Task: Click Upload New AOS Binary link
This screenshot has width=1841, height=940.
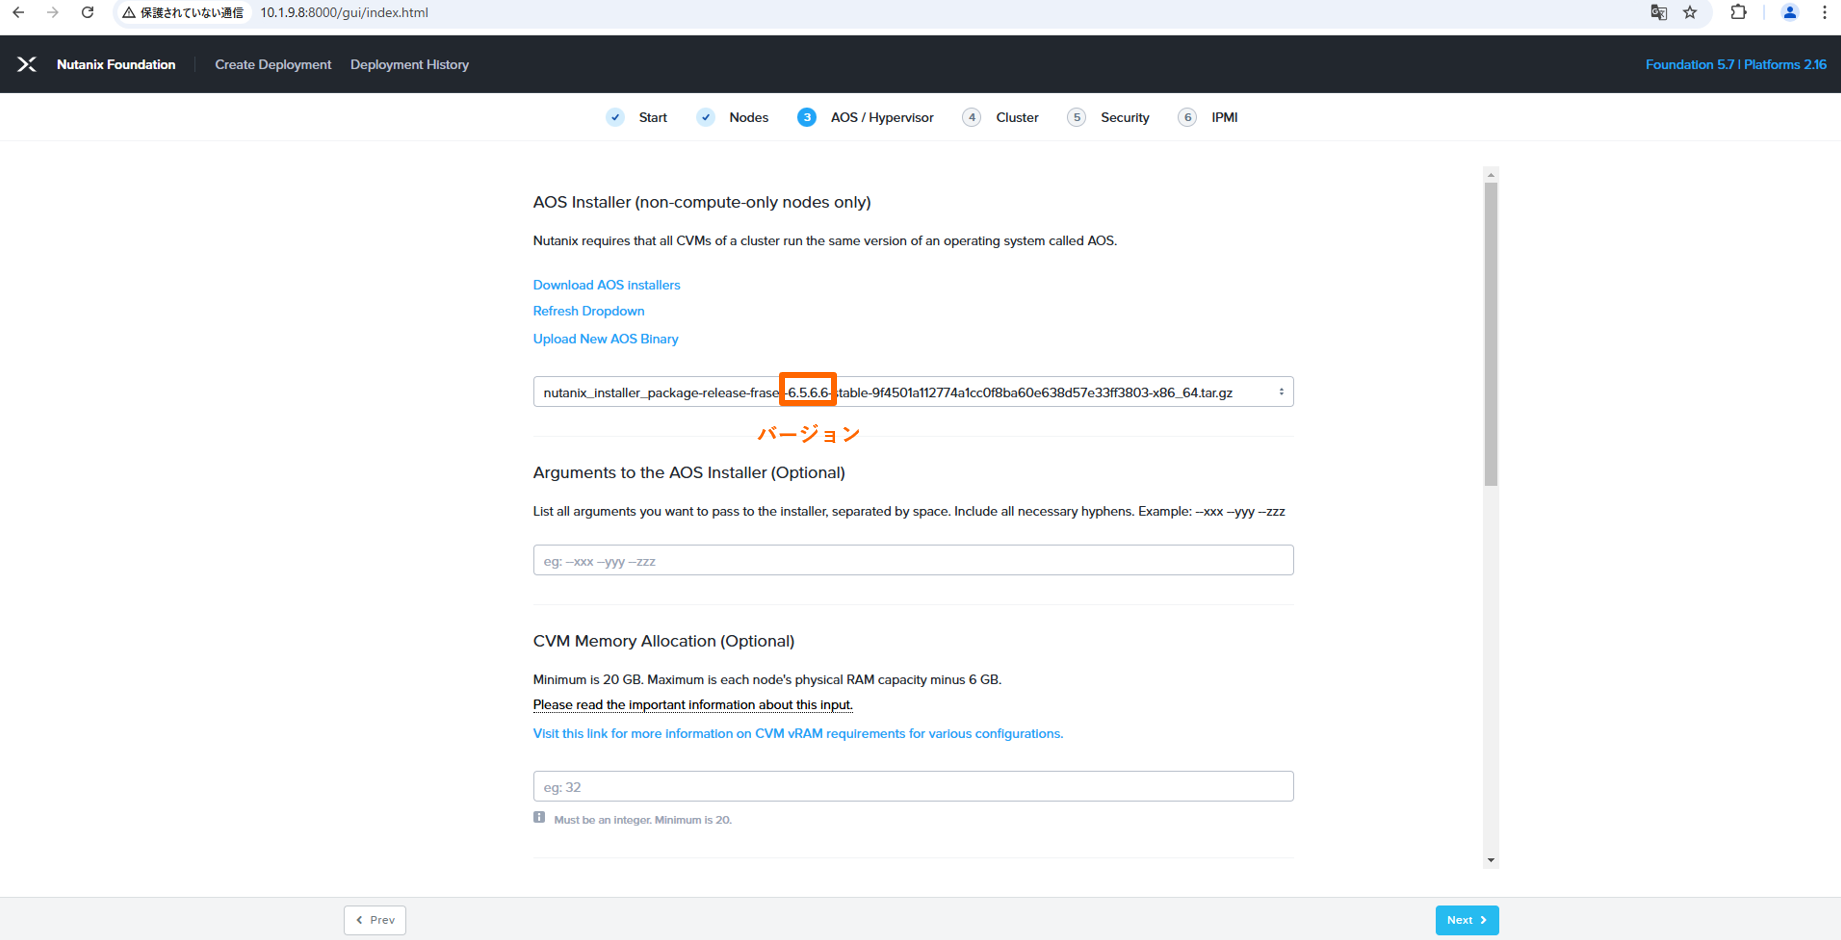Action: [x=605, y=339]
